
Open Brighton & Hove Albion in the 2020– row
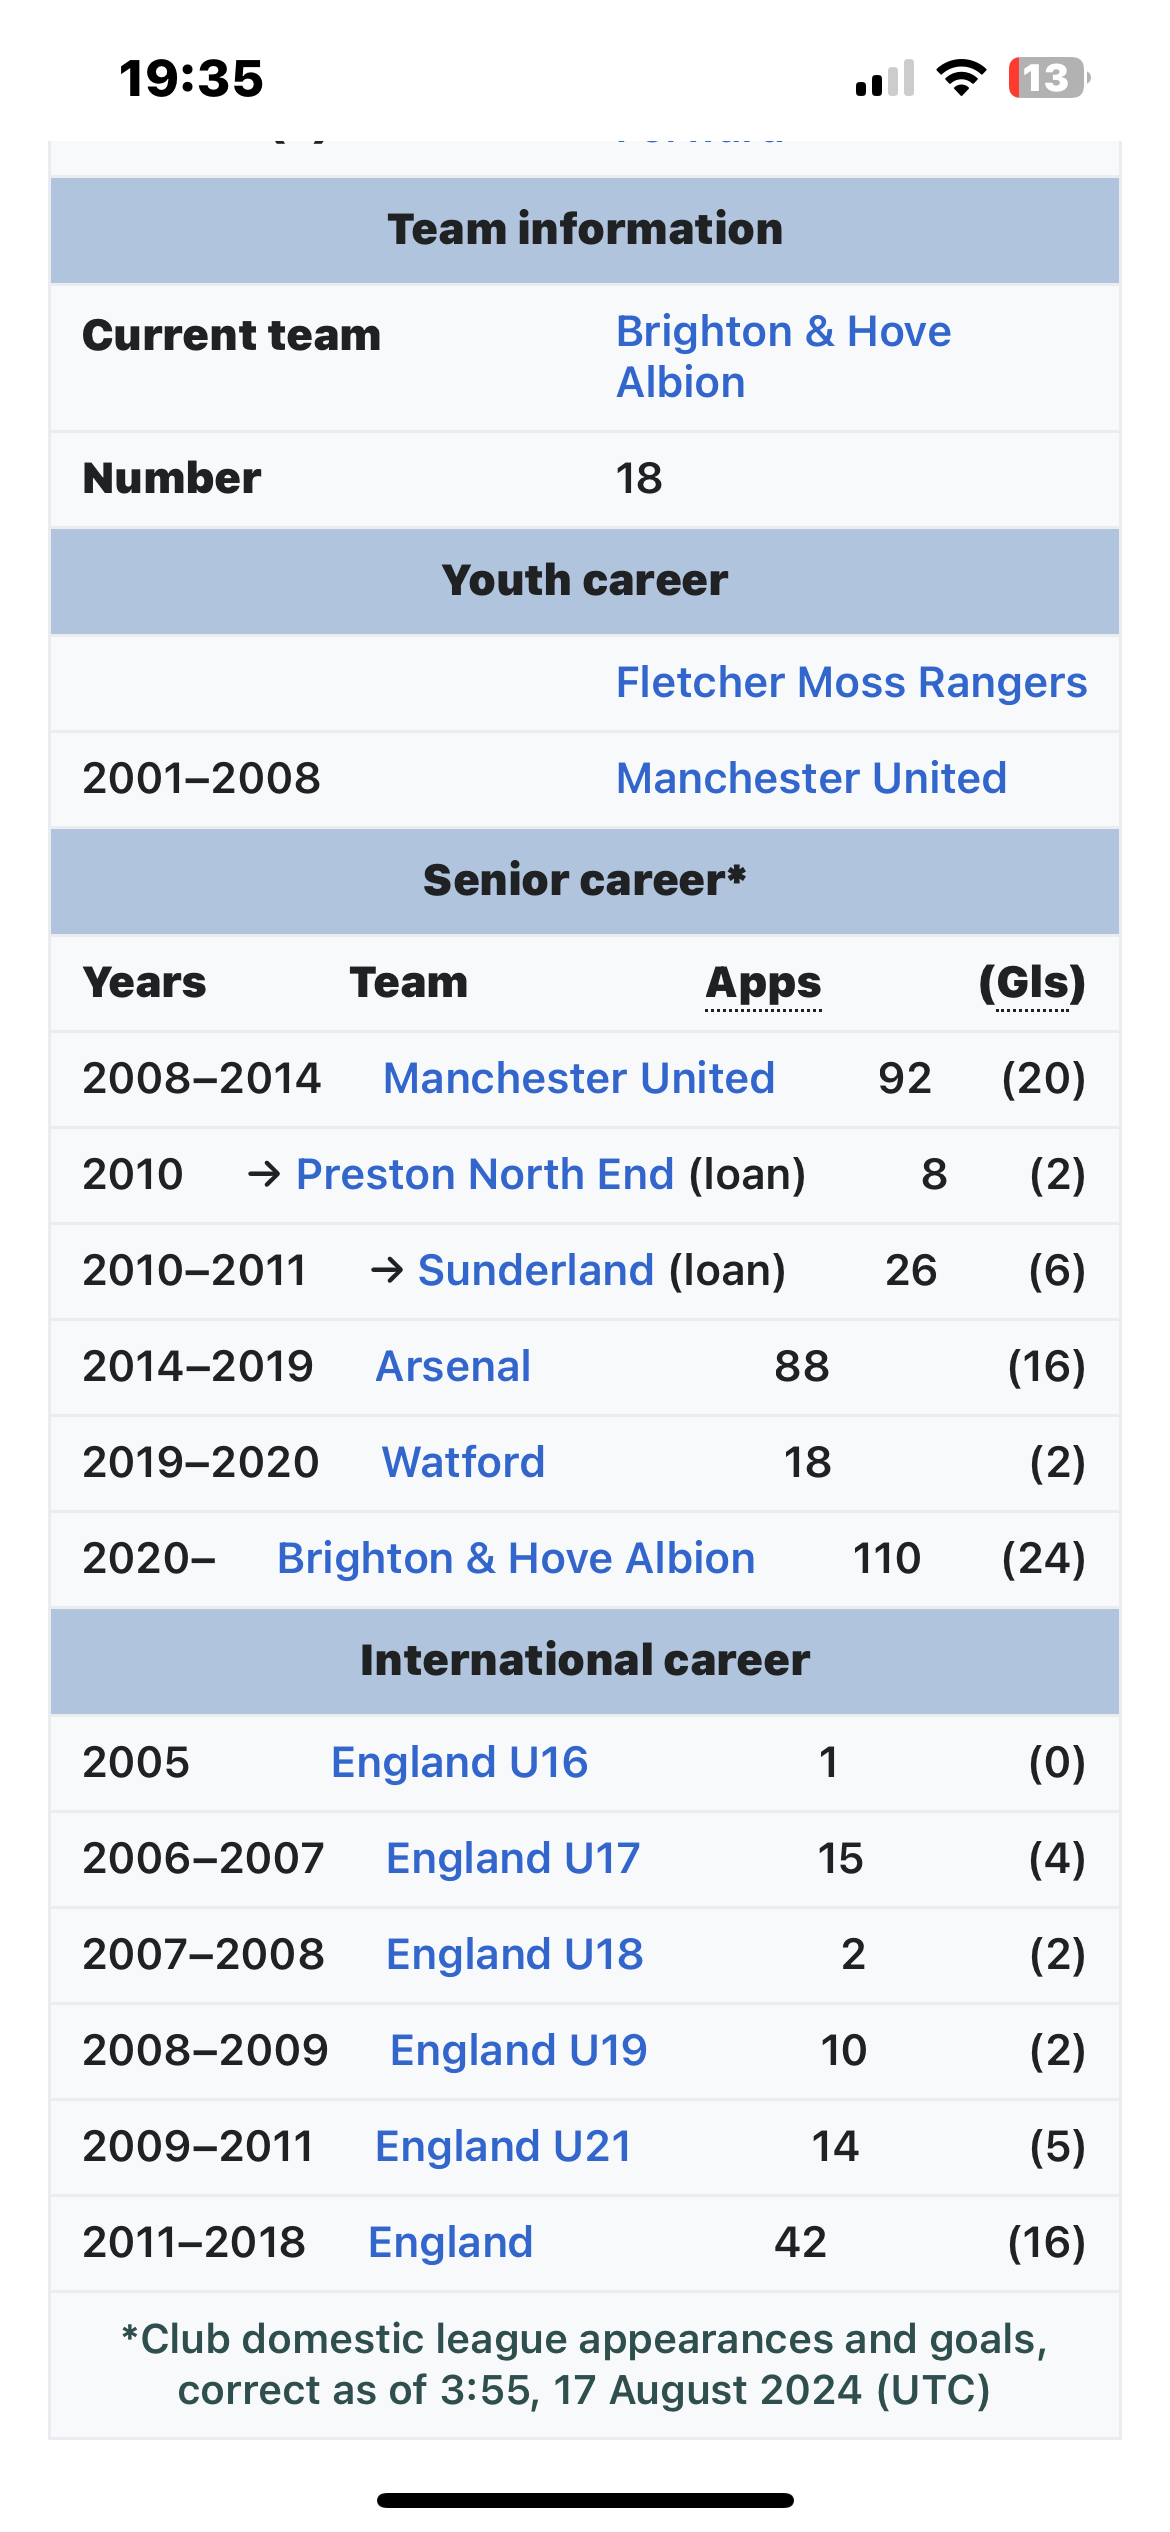point(516,1559)
